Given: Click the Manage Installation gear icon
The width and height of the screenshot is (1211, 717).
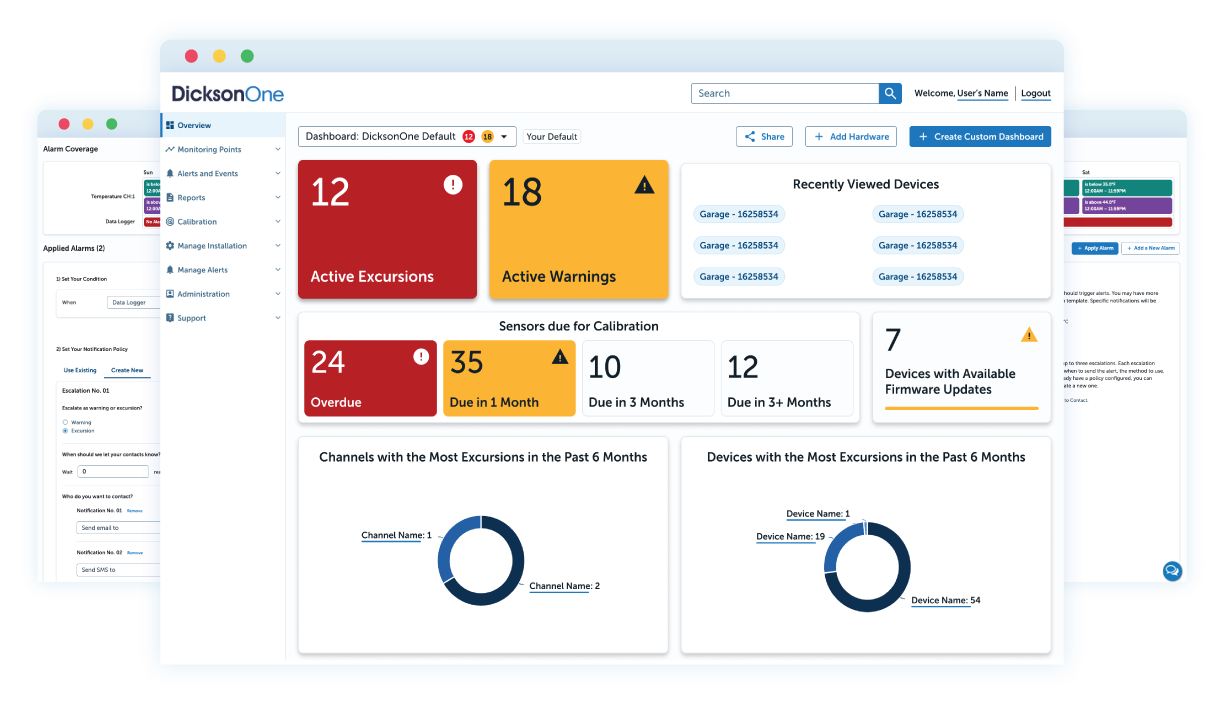Looking at the screenshot, I should pos(170,246).
